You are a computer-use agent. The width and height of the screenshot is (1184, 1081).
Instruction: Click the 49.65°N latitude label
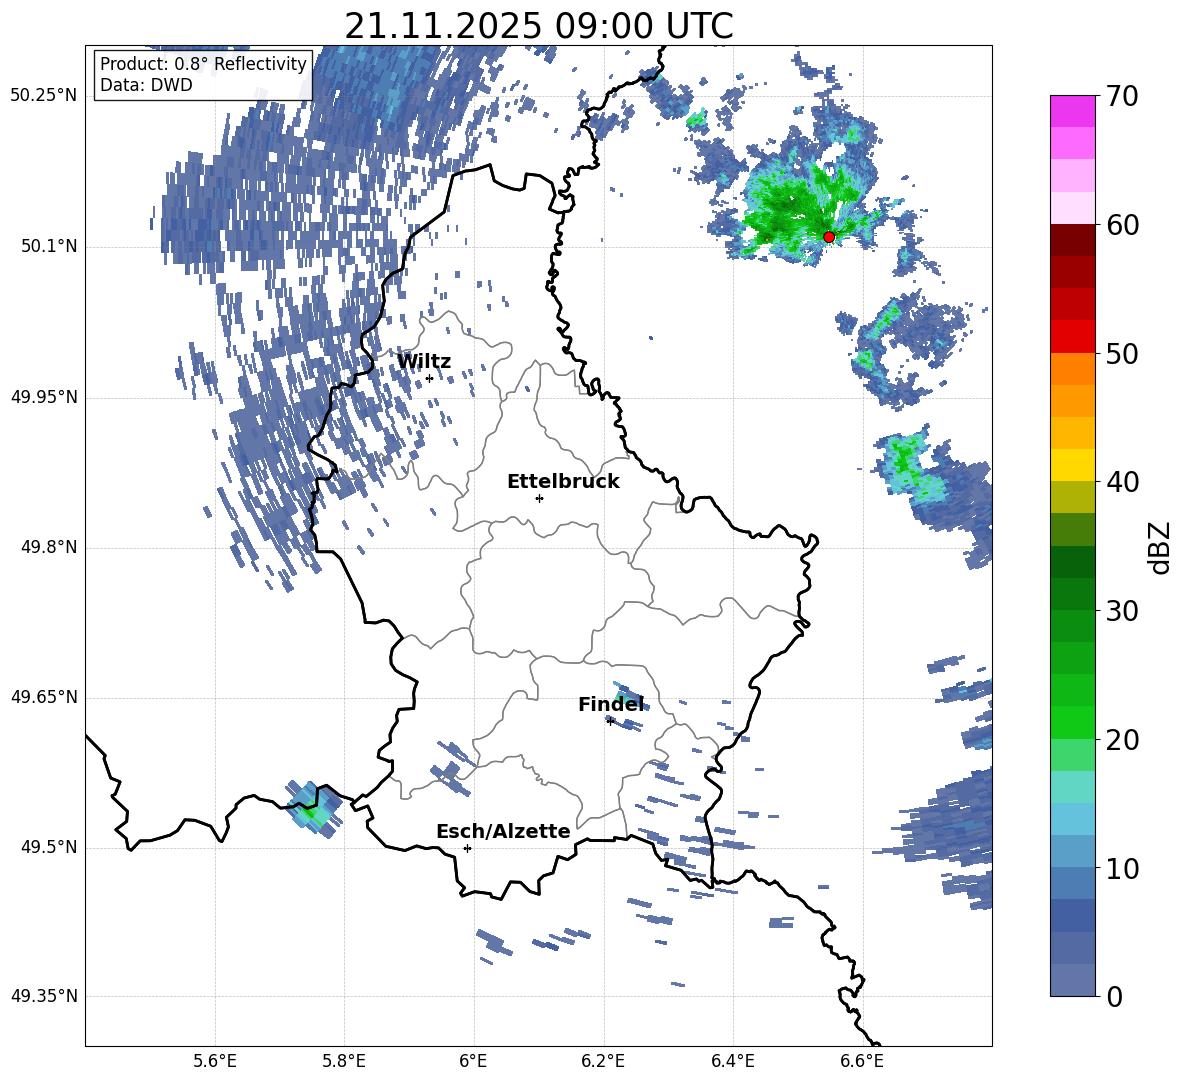tap(44, 697)
